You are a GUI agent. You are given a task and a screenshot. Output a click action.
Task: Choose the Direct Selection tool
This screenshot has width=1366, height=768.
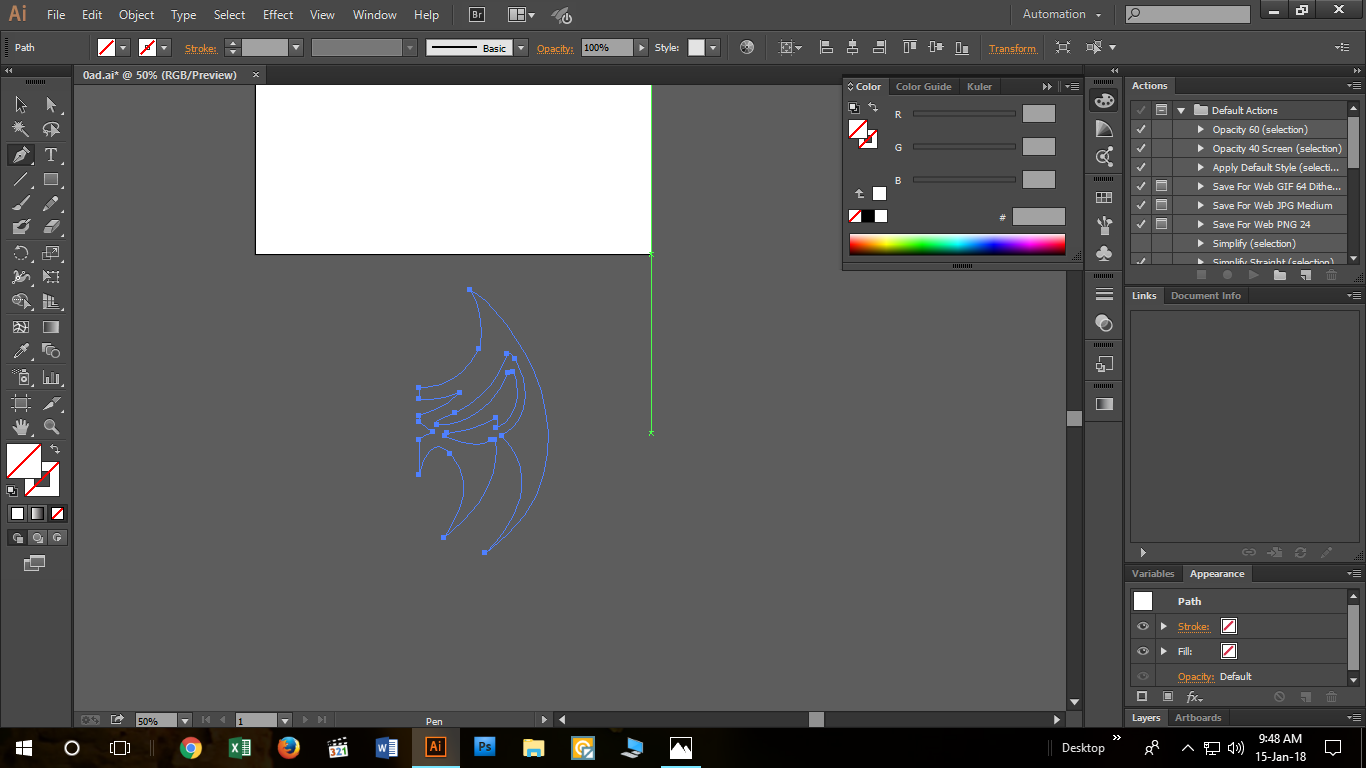[51, 104]
